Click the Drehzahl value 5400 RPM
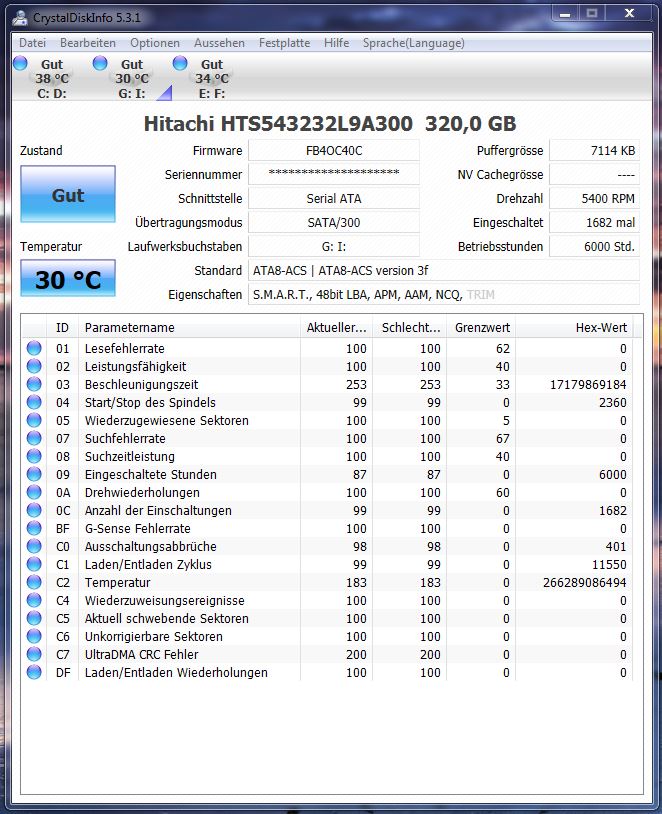The image size is (662, 814). [x=595, y=198]
